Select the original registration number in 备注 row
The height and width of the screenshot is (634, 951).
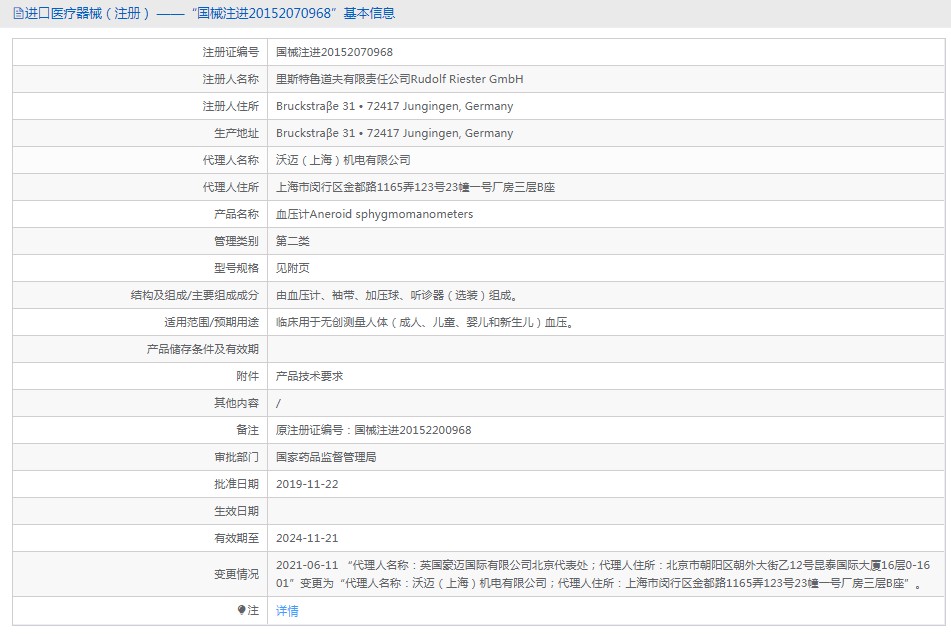click(x=373, y=430)
